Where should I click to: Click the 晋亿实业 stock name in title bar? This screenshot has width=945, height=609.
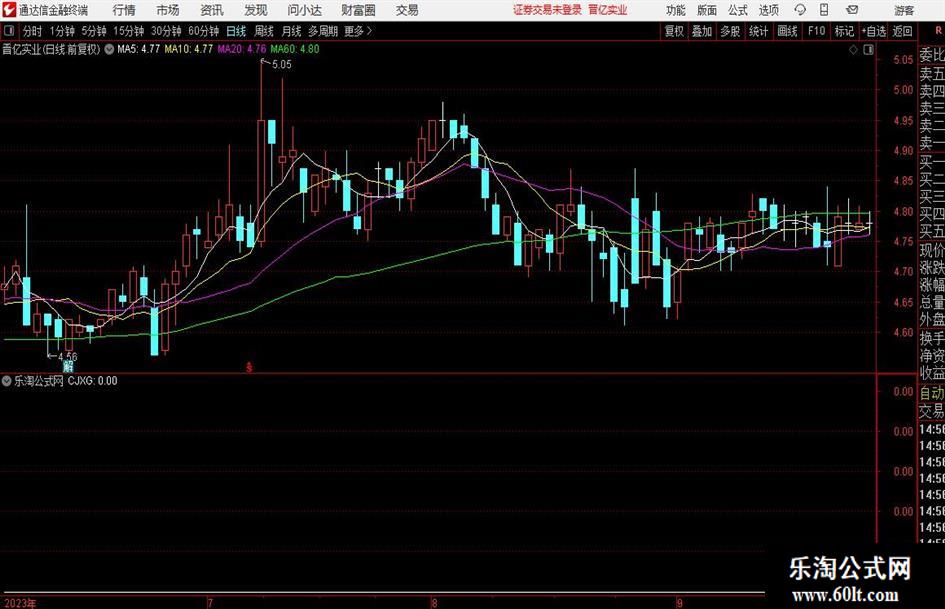point(608,10)
